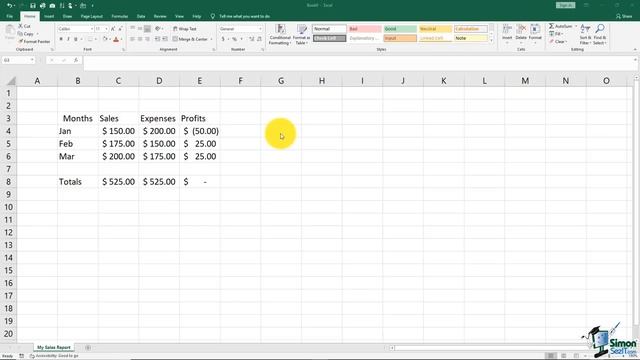Toggle Underline formatting
Image resolution: width=640 pixels, height=360 pixels.
pos(76,39)
